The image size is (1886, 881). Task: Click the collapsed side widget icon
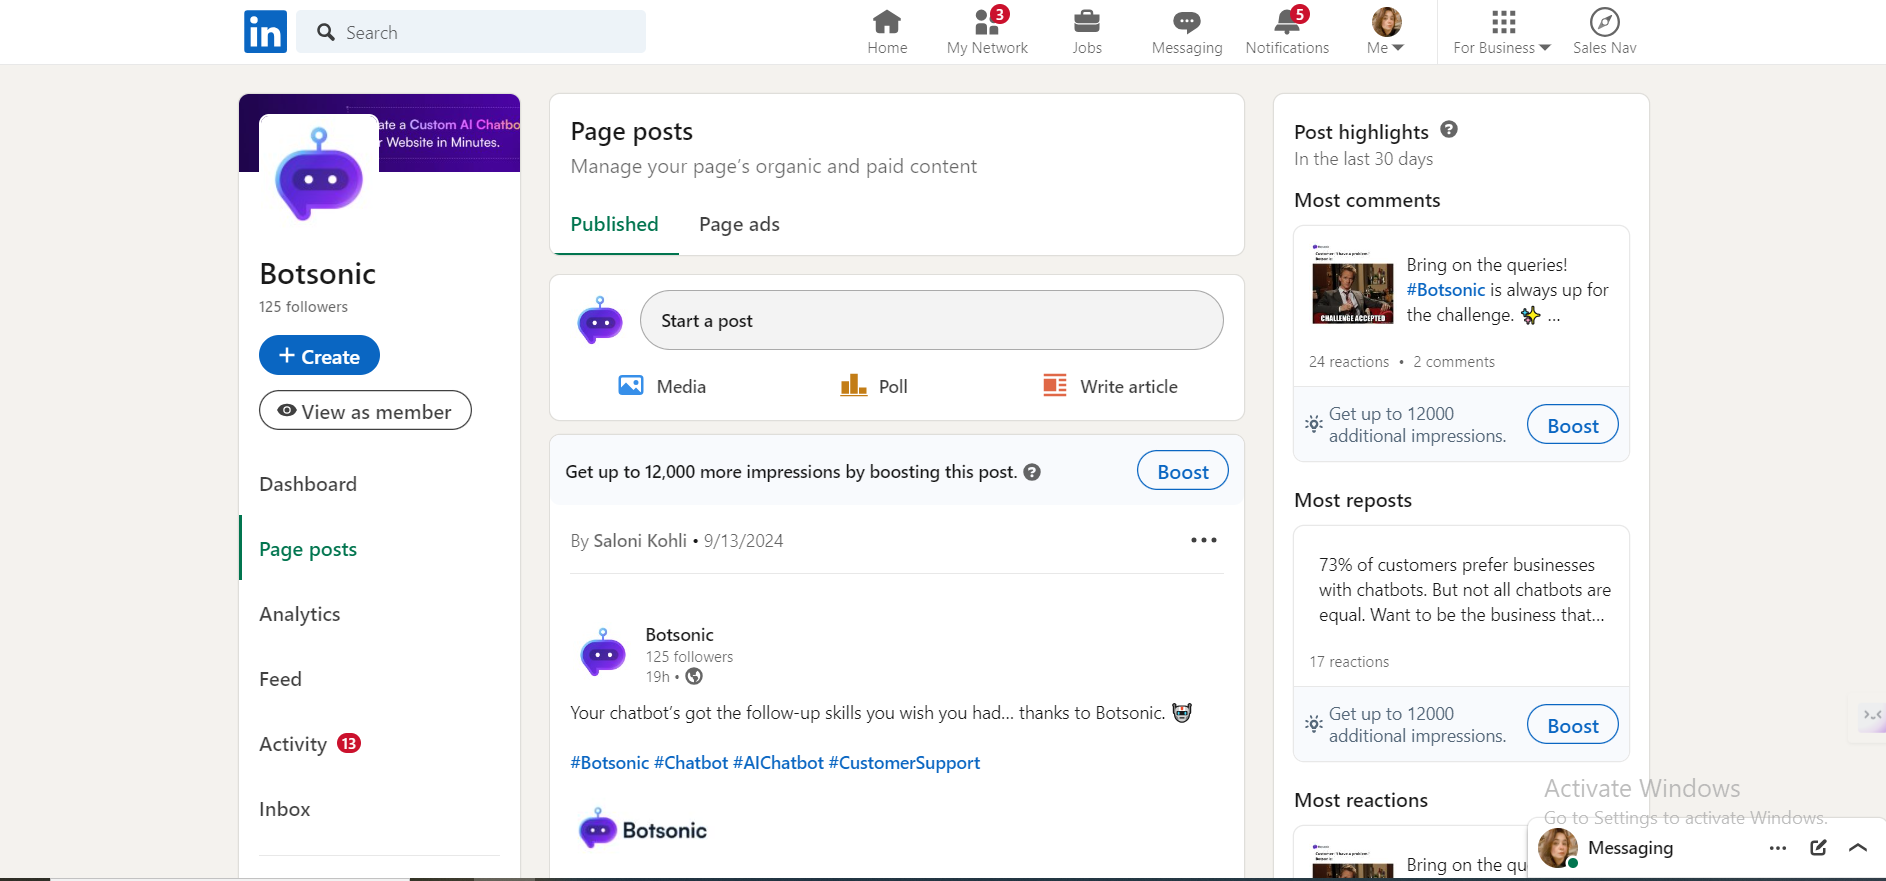click(x=1872, y=716)
